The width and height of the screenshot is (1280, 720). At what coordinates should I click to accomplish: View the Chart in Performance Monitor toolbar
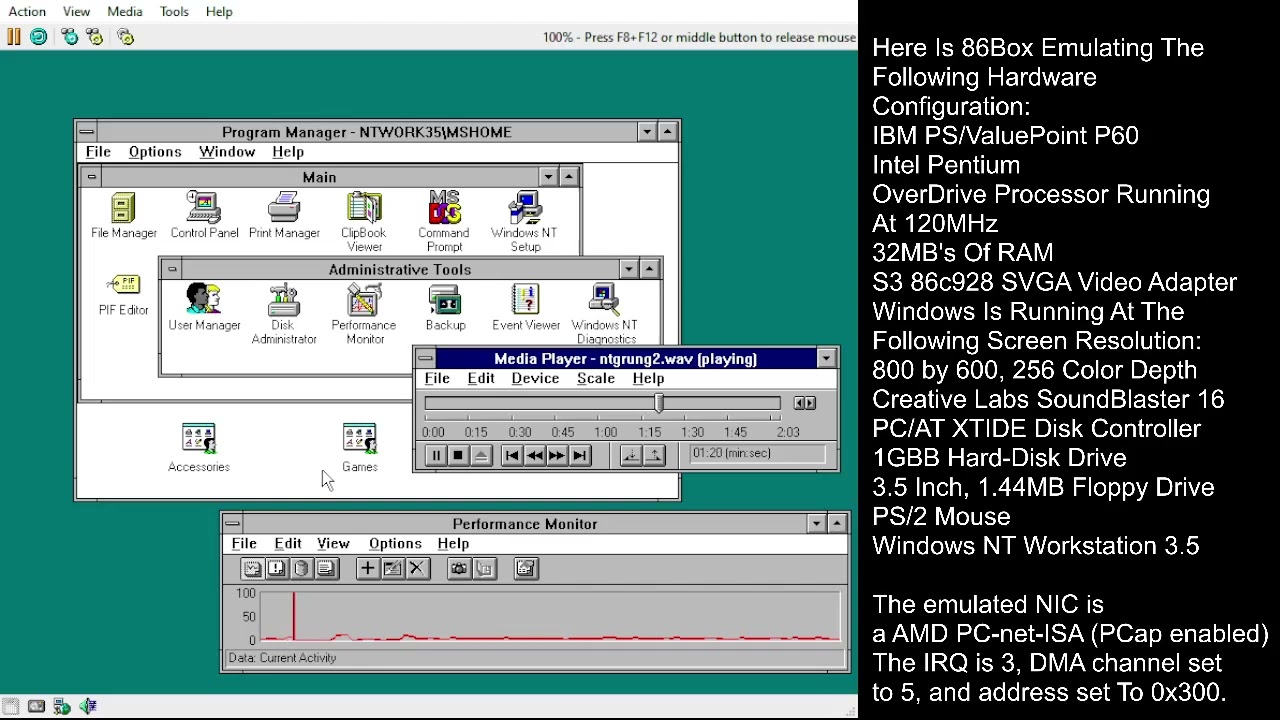[x=252, y=569]
